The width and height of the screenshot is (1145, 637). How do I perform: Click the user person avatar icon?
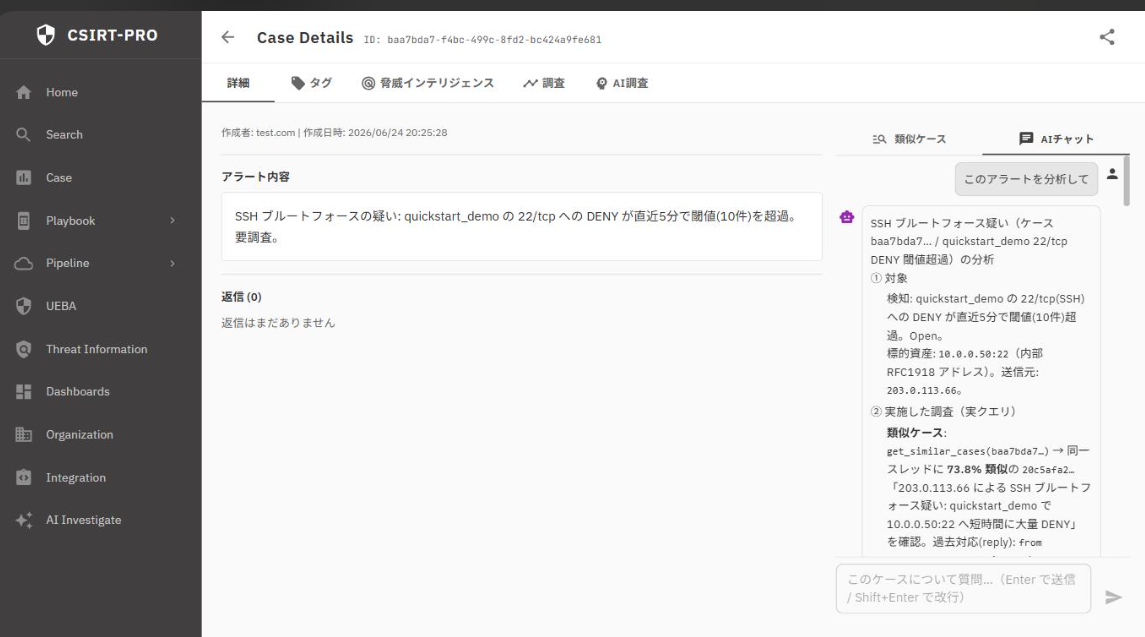1112,174
